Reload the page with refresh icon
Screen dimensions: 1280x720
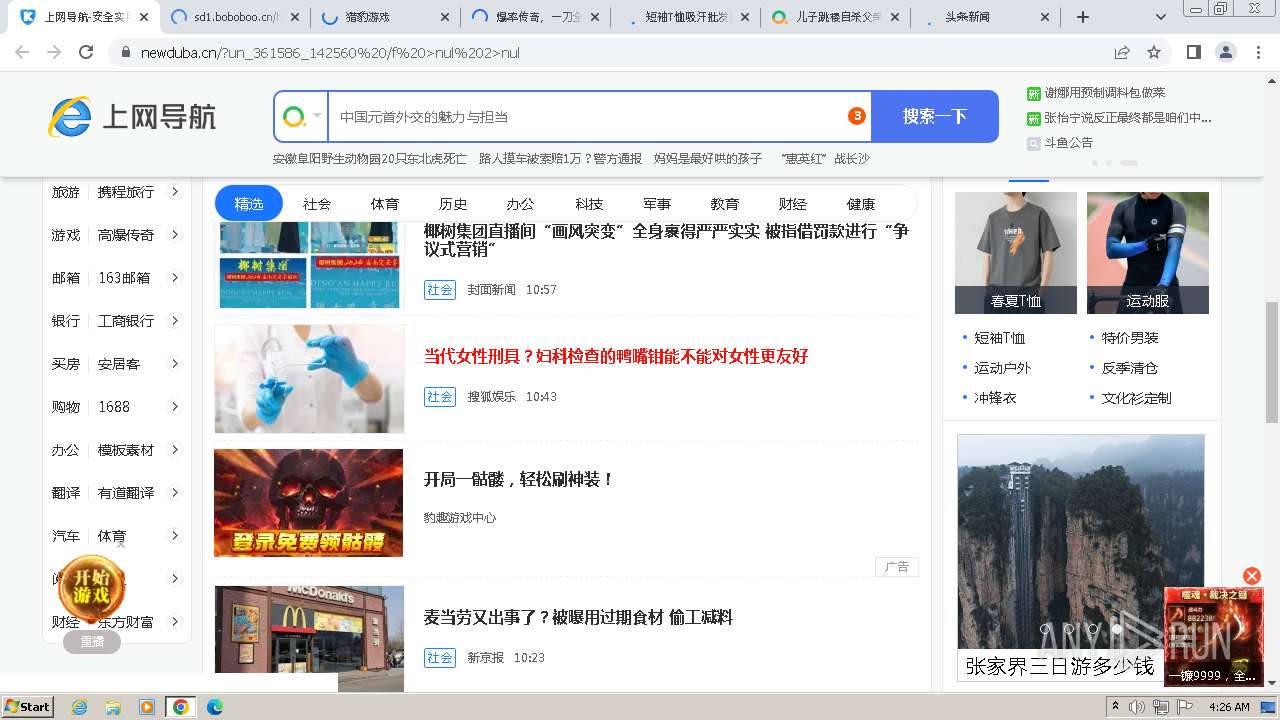[86, 52]
